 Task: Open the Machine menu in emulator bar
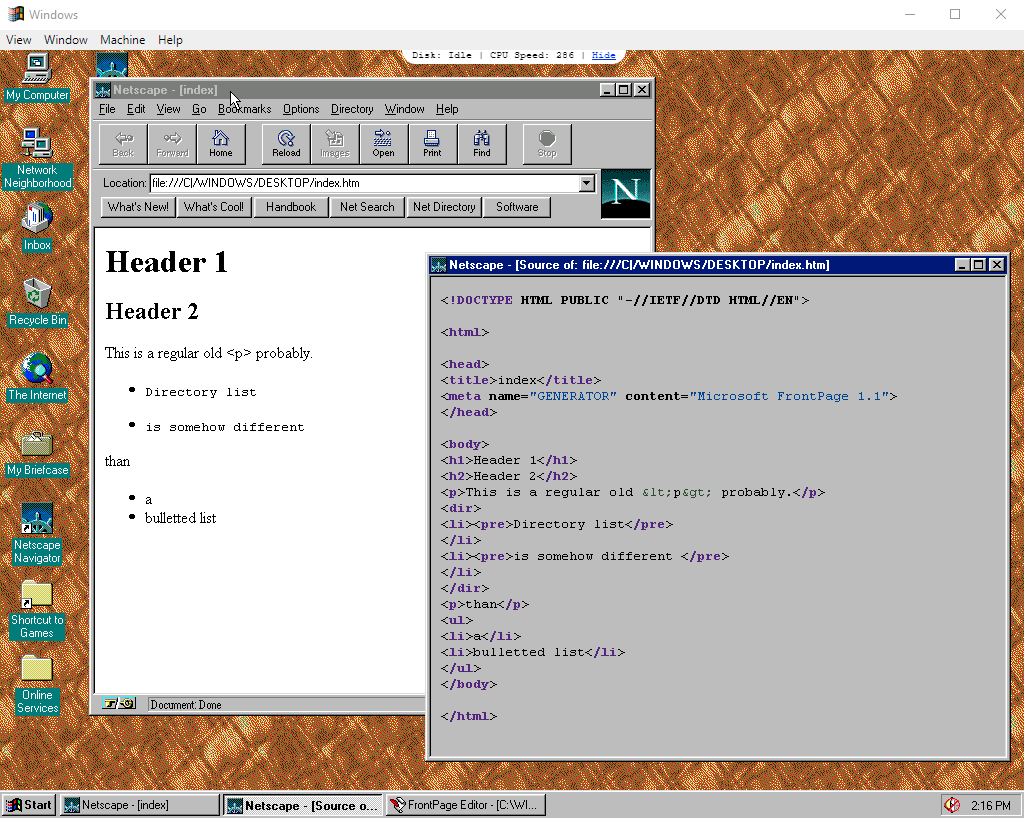pyautogui.click(x=122, y=40)
